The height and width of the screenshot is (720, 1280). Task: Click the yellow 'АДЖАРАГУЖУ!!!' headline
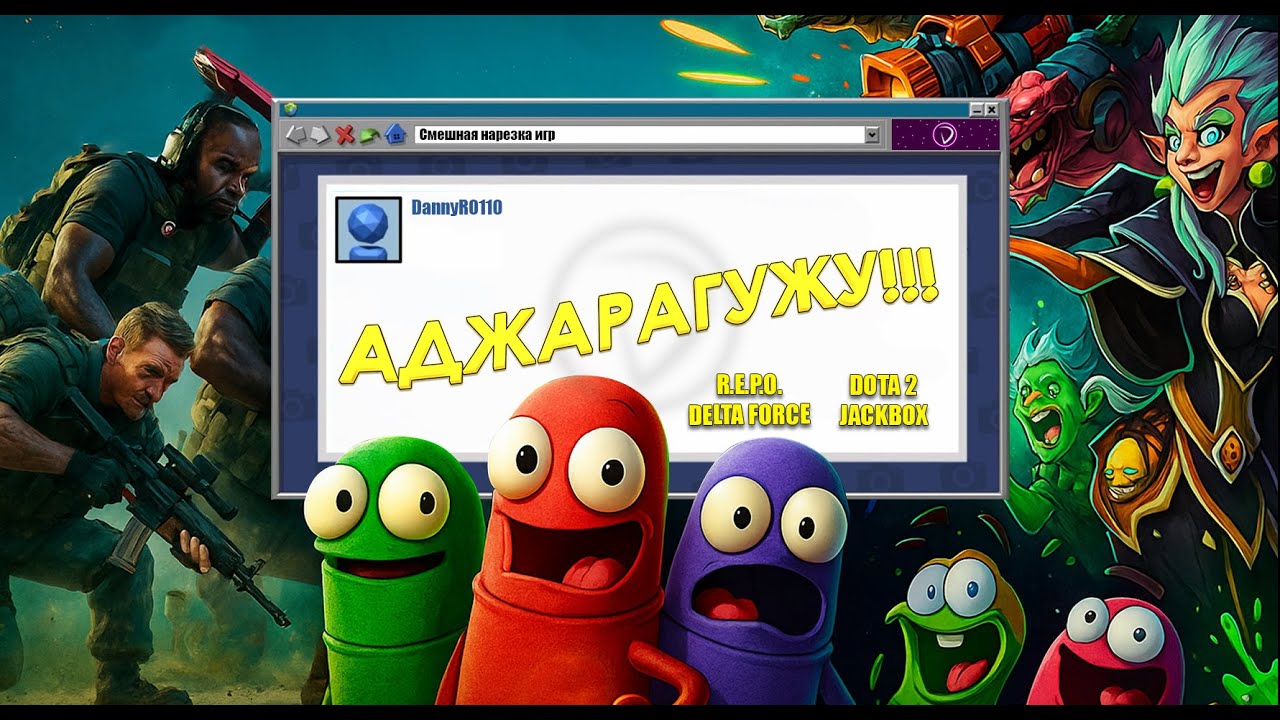pos(638,318)
